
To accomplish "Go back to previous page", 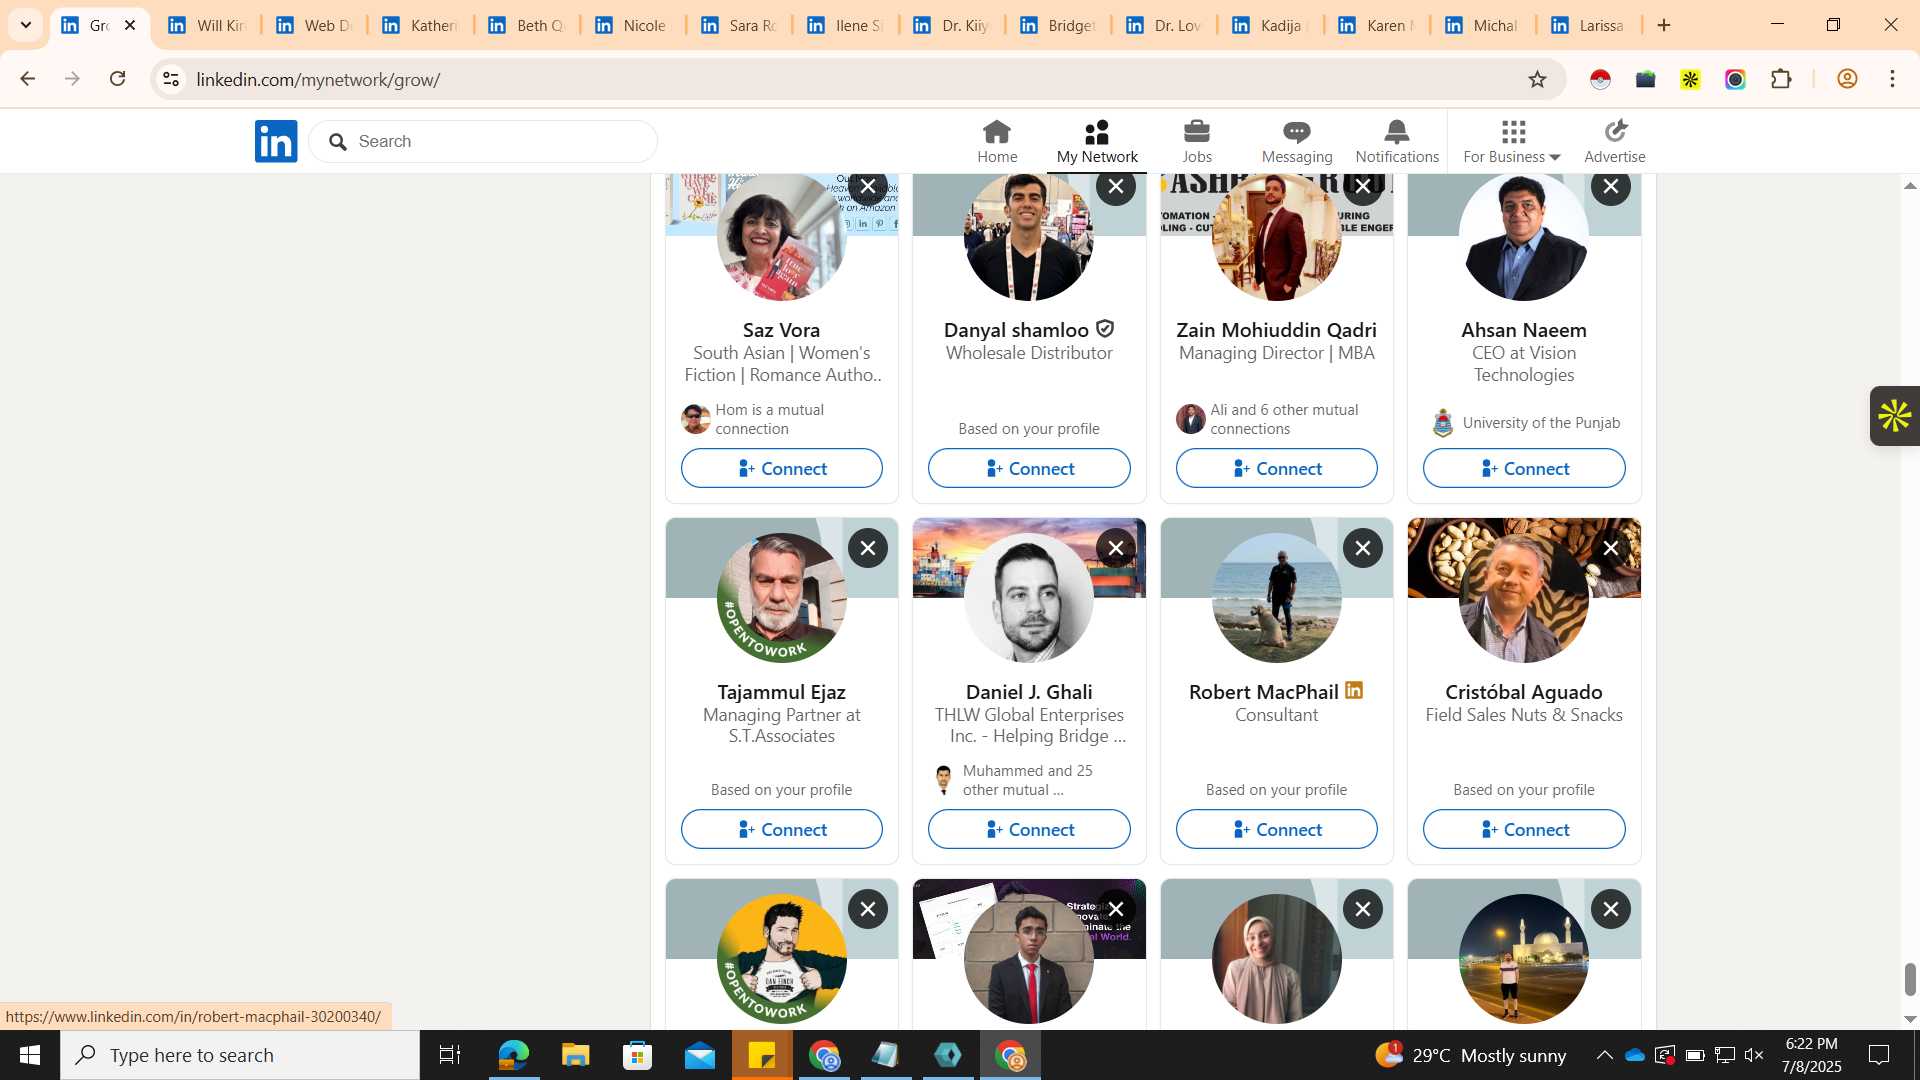I will (x=27, y=79).
